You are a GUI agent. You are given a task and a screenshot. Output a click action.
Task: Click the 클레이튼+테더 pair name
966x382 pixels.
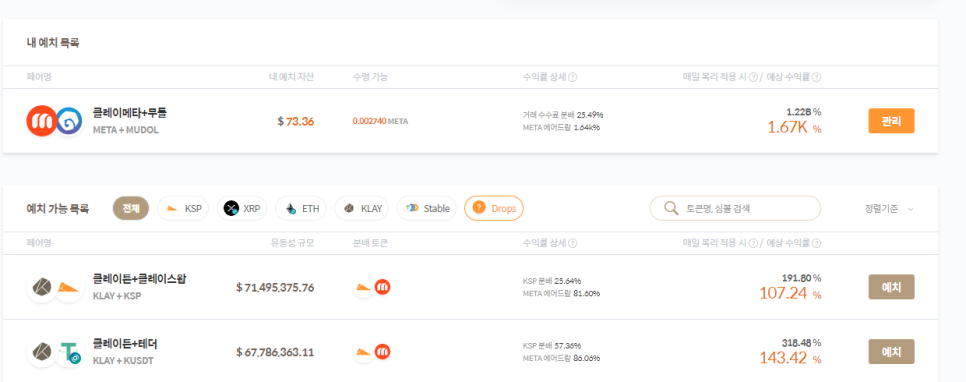tap(125, 343)
